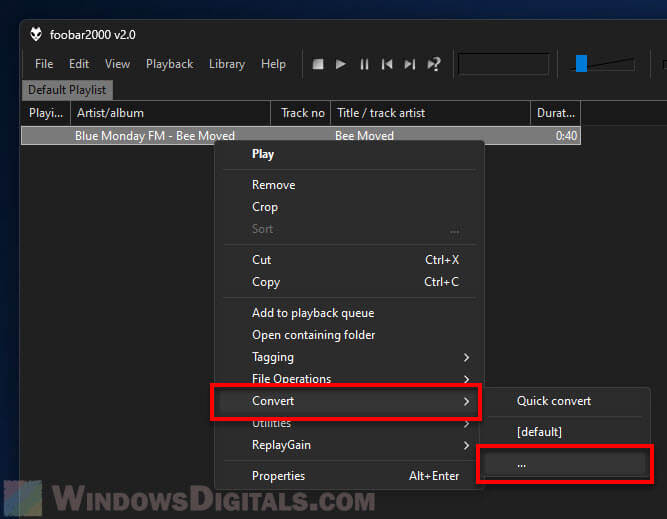667x519 pixels.
Task: Jump to previous track button
Action: tap(387, 64)
